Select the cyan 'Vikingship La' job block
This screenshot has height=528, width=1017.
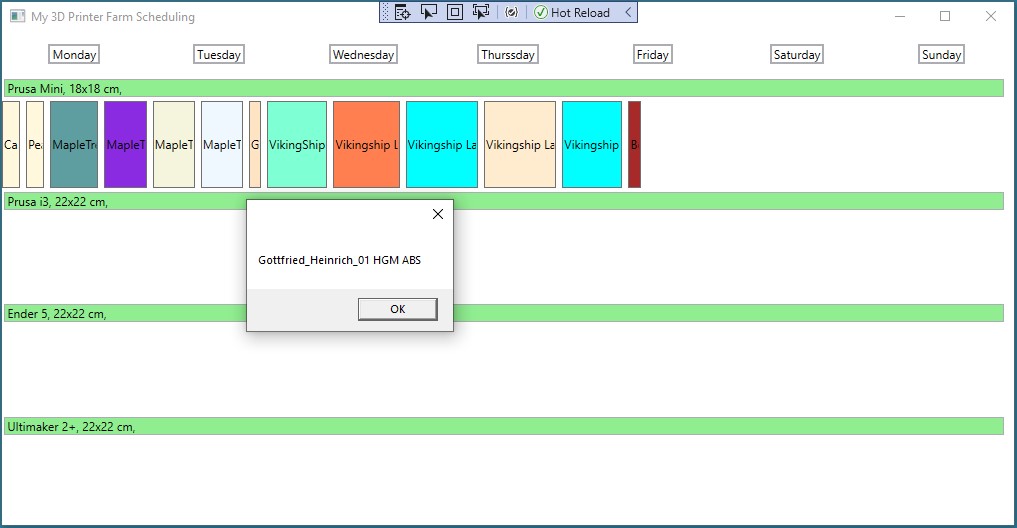(x=442, y=145)
